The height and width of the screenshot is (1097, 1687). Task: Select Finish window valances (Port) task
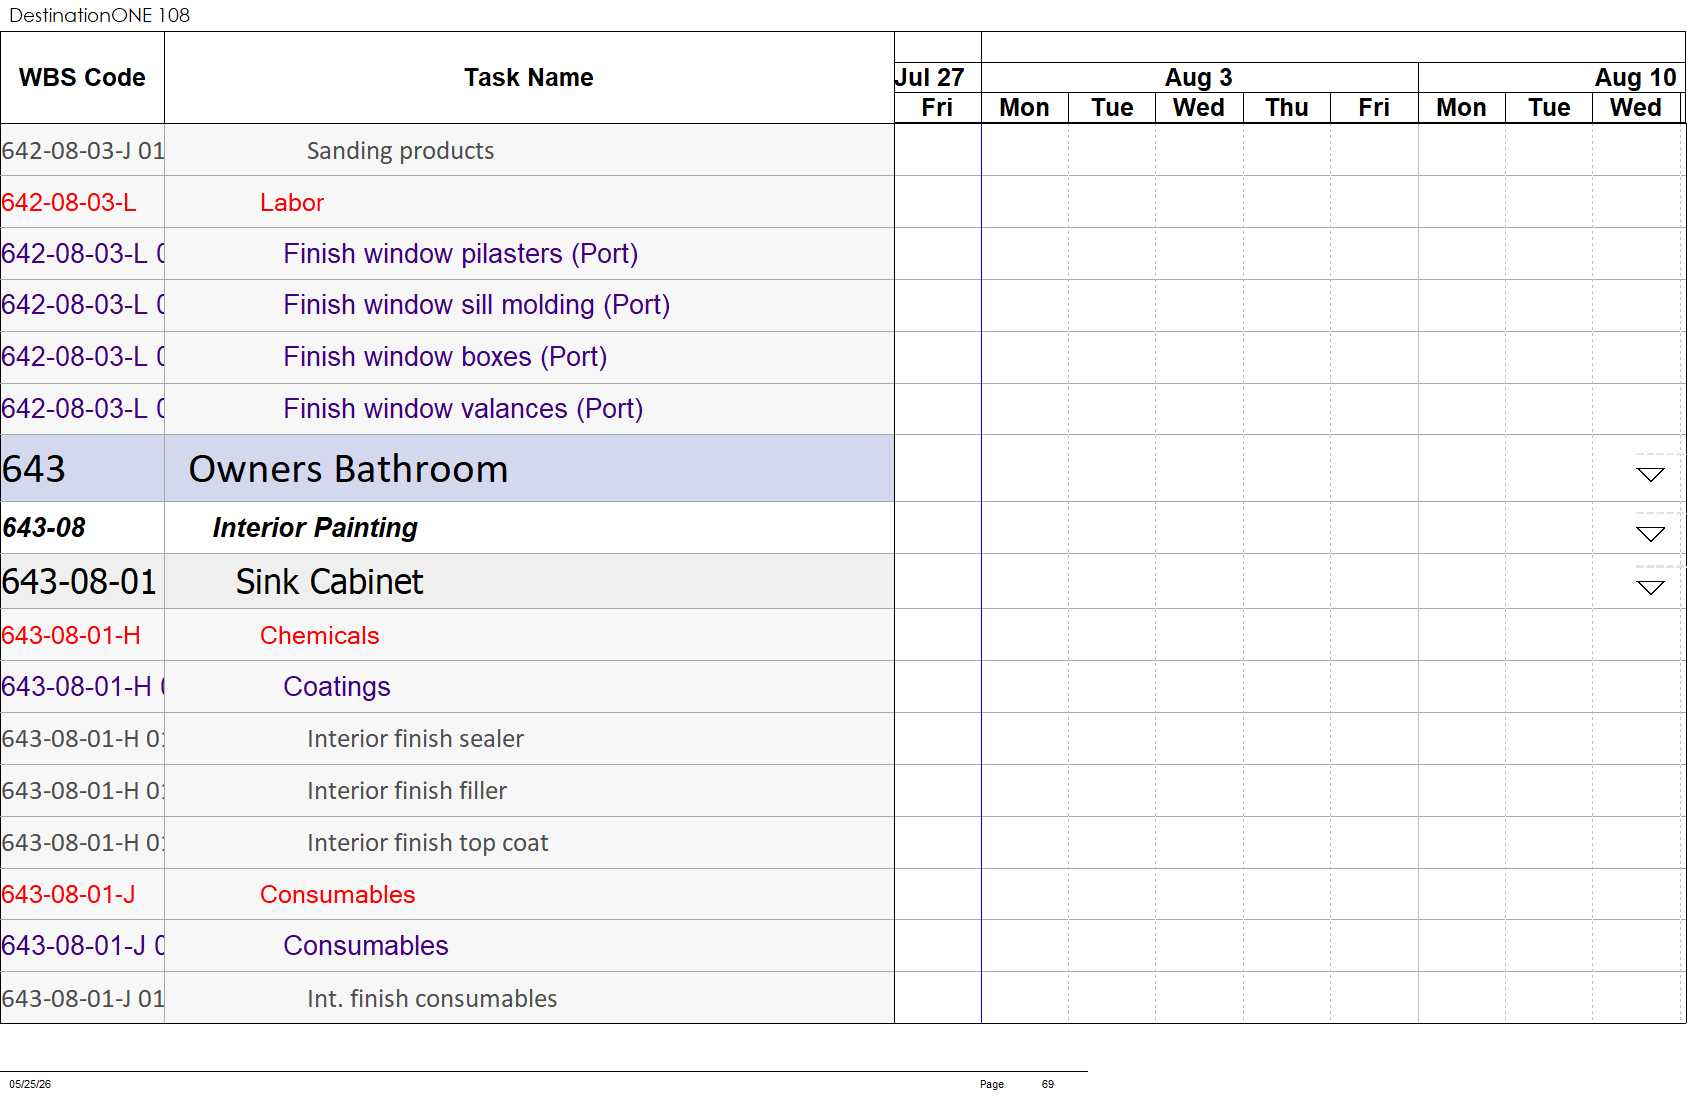coord(463,409)
